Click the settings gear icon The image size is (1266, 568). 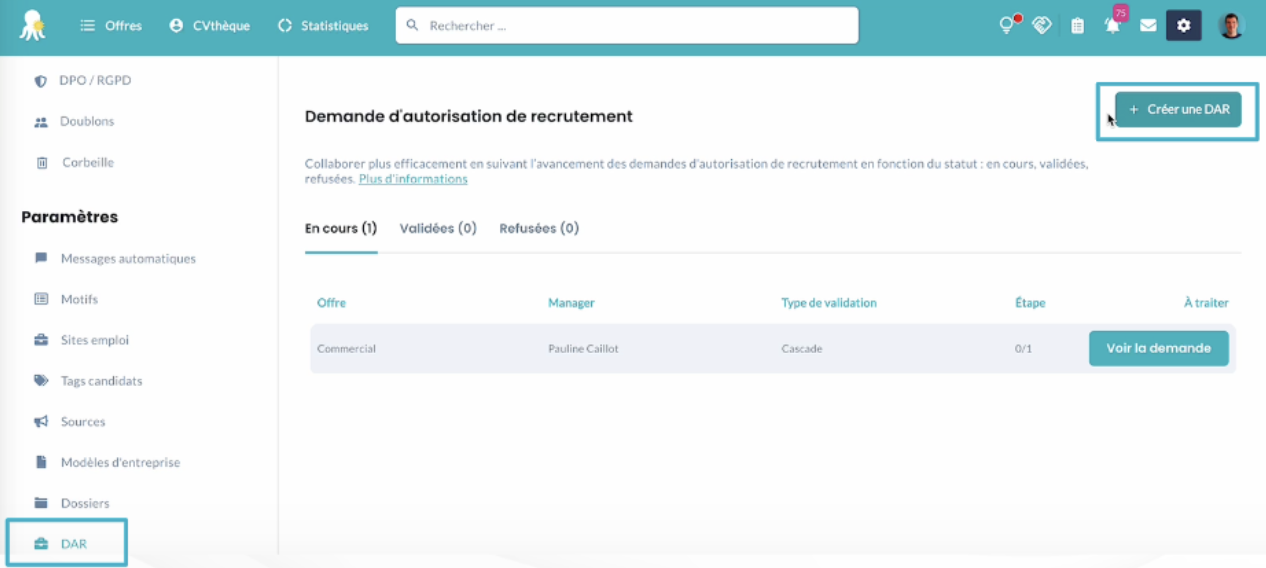1183,26
